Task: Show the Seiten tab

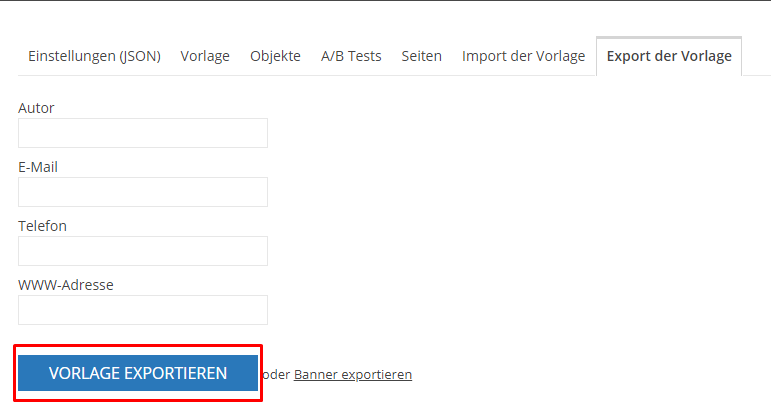Action: point(421,56)
